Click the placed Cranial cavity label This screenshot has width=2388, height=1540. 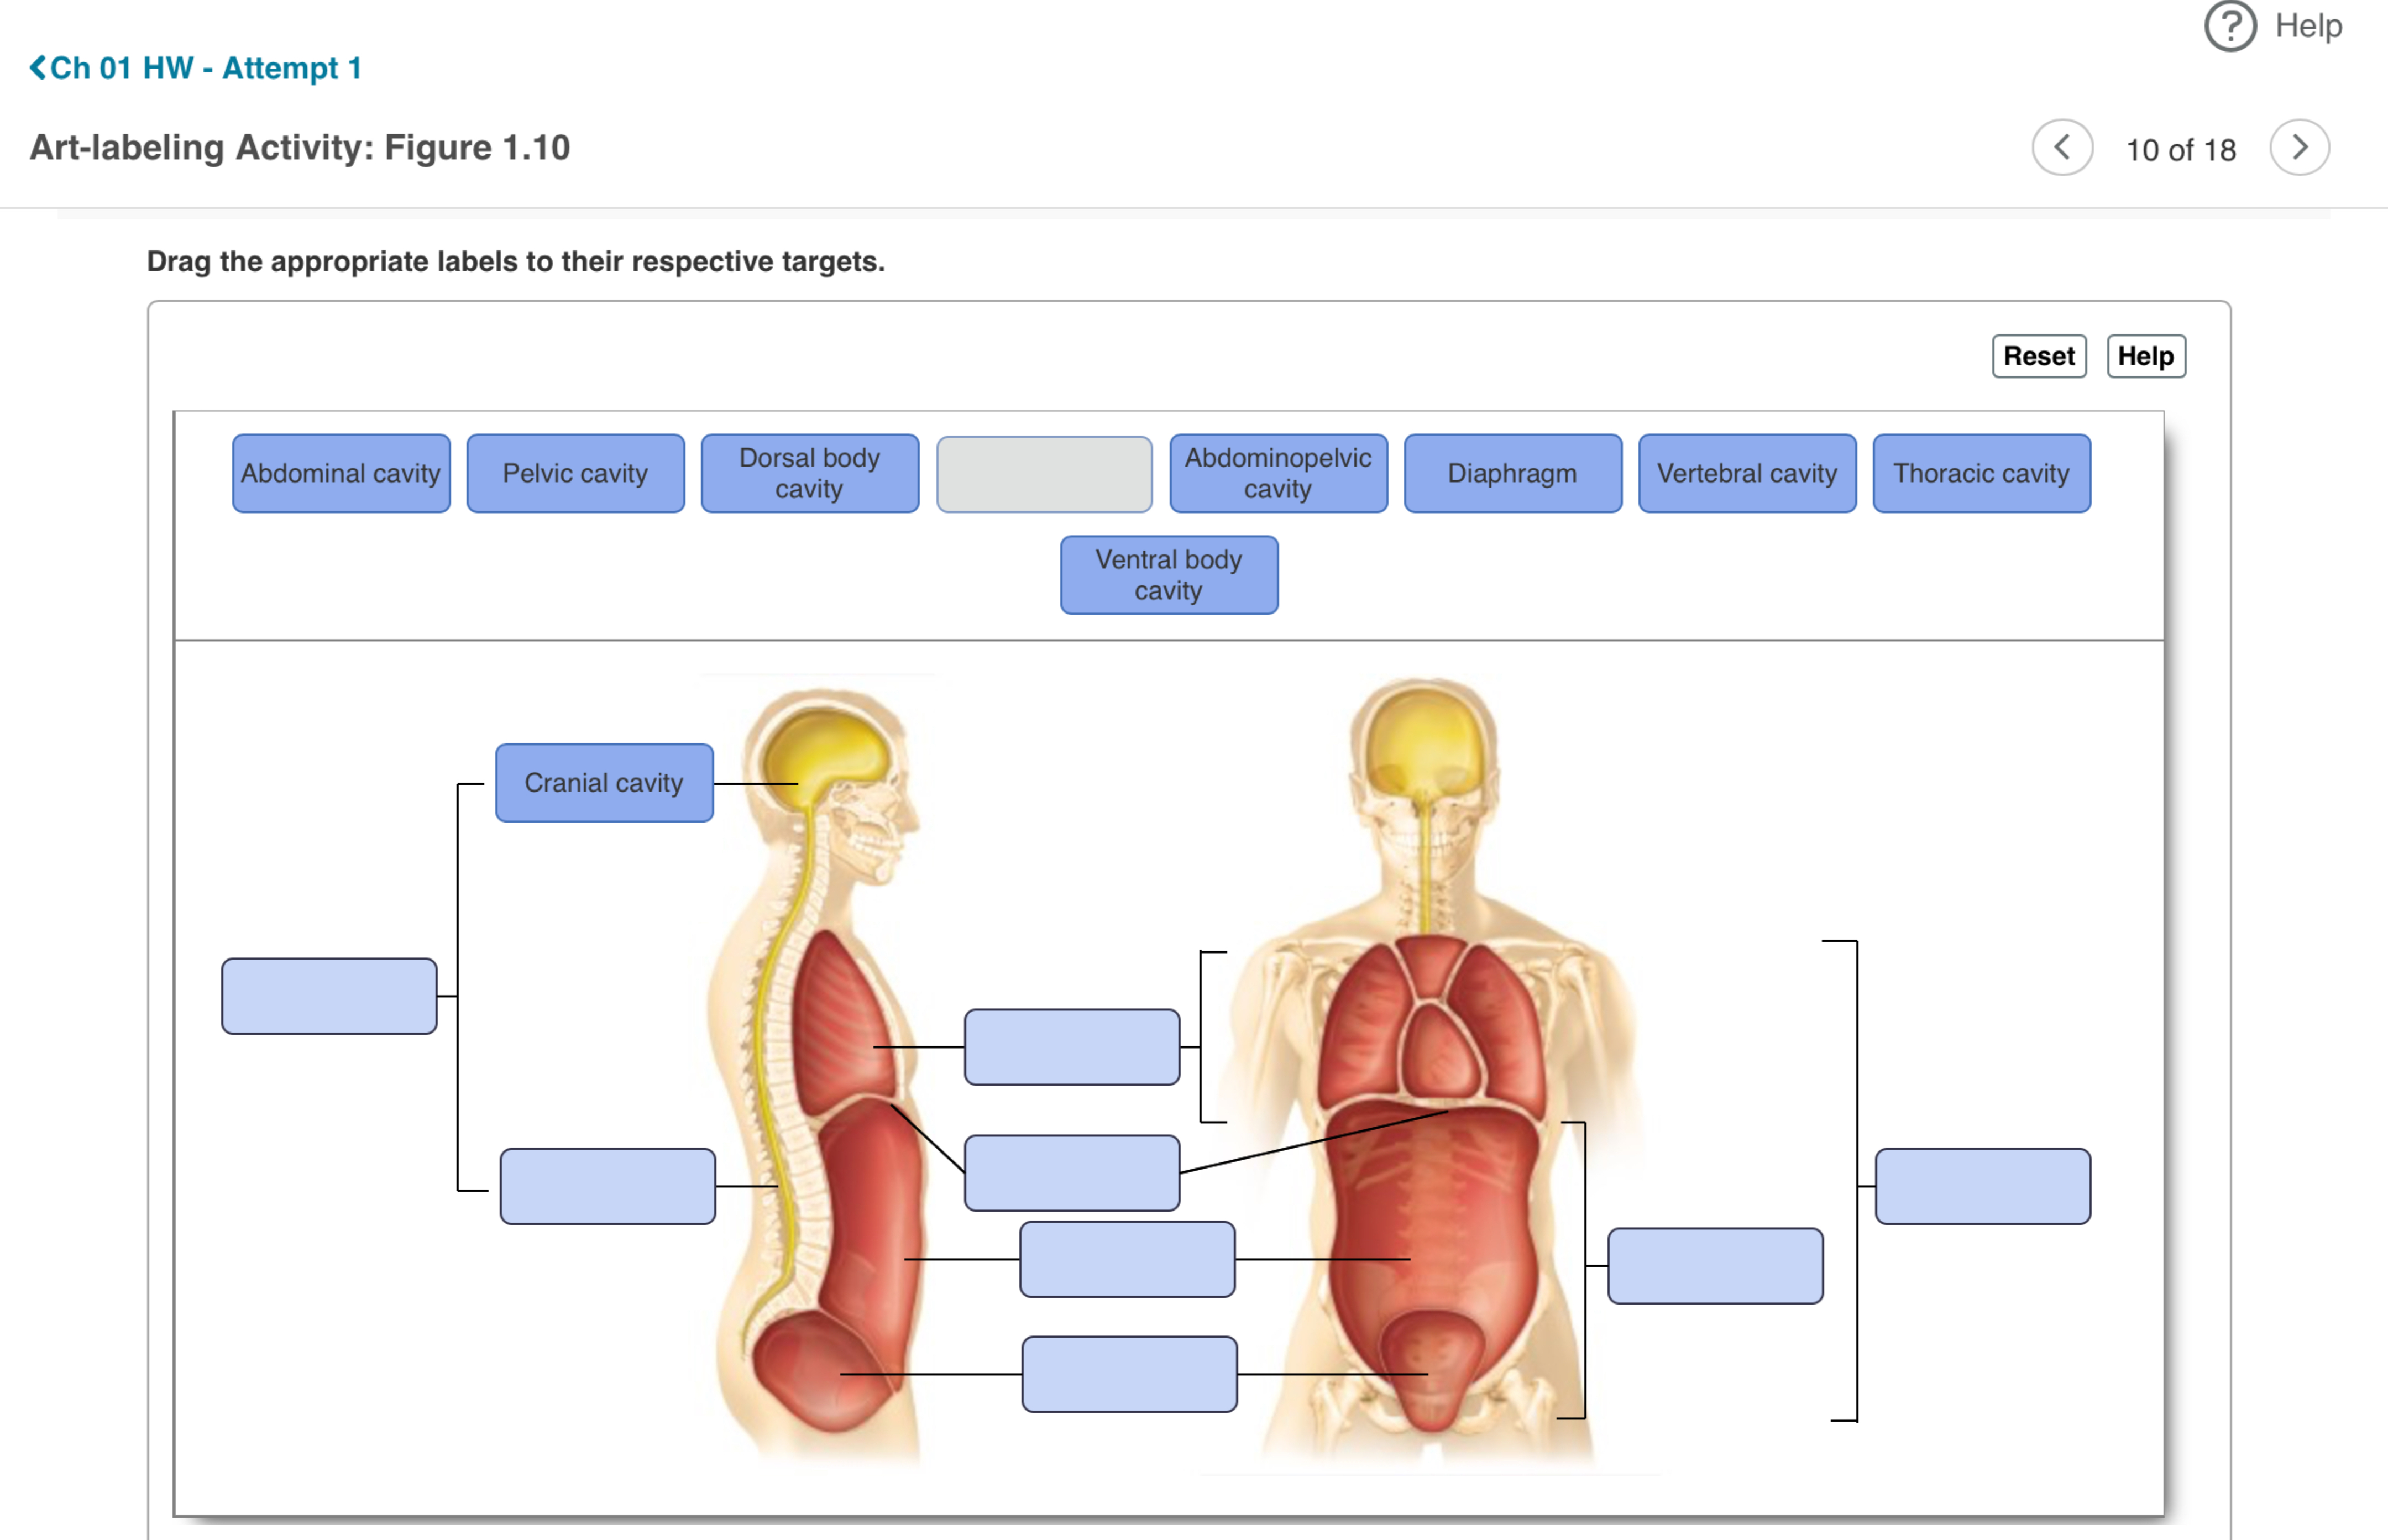[604, 783]
